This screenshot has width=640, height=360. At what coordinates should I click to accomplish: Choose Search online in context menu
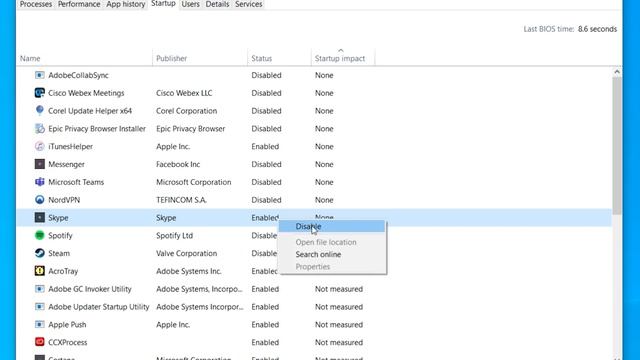[x=318, y=254]
